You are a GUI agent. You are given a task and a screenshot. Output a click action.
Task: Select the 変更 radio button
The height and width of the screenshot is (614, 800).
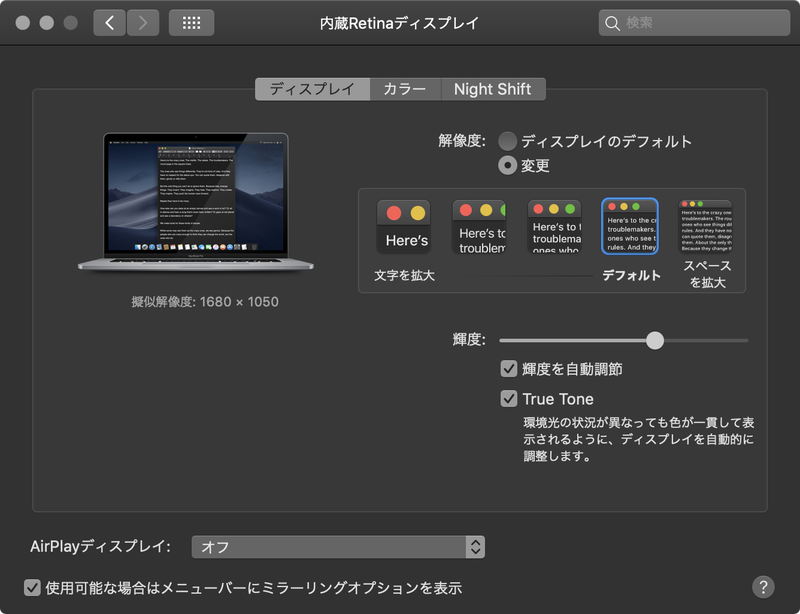pos(508,163)
